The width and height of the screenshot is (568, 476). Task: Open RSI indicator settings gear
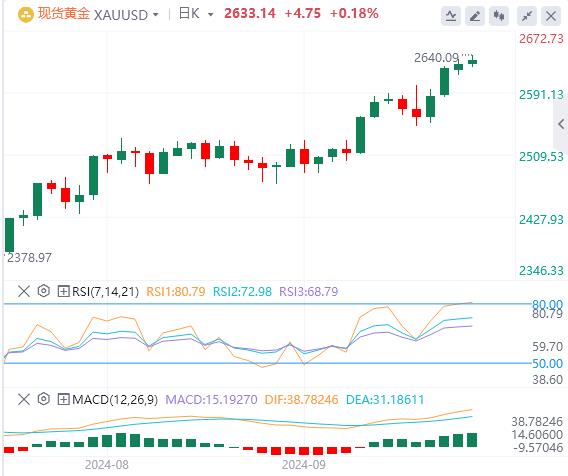coord(44,291)
